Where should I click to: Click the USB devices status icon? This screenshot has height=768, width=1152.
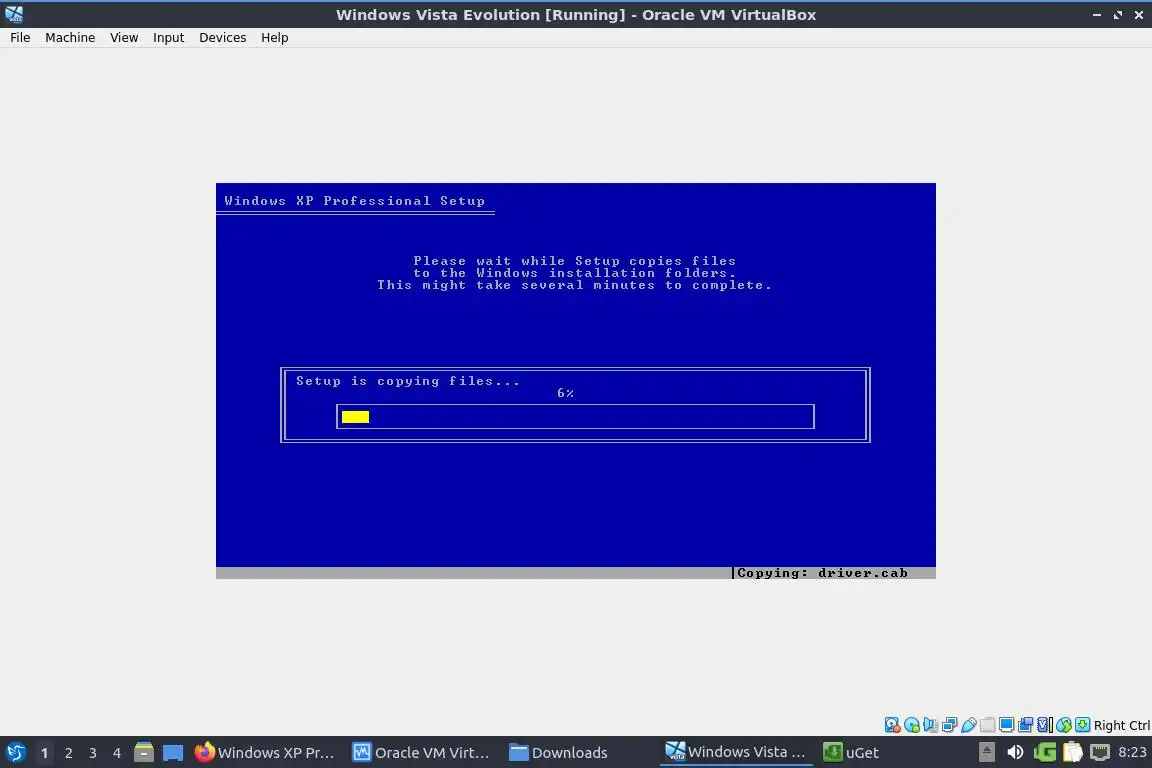(x=969, y=725)
